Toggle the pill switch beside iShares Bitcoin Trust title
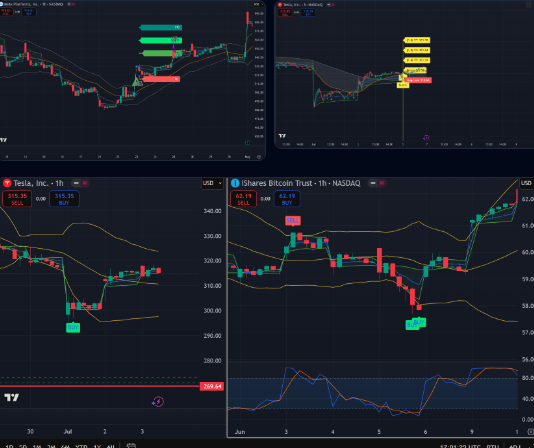This screenshot has height=448, width=534. (373, 183)
